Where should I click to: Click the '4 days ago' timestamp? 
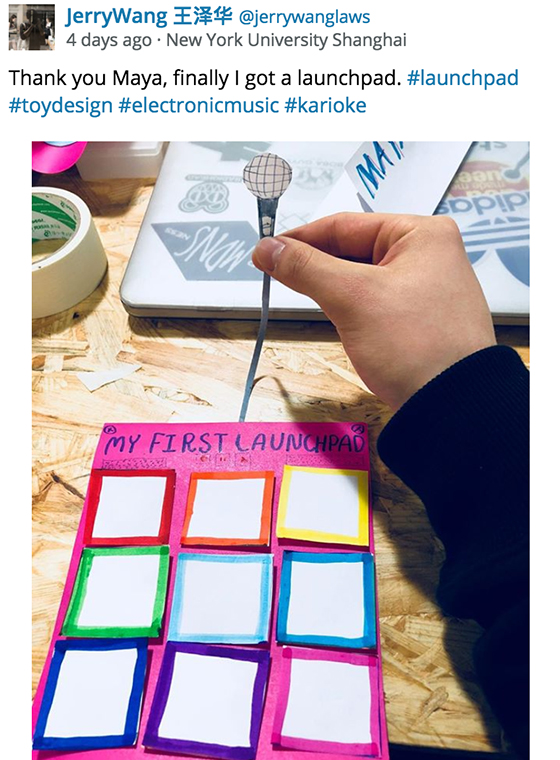pos(109,40)
